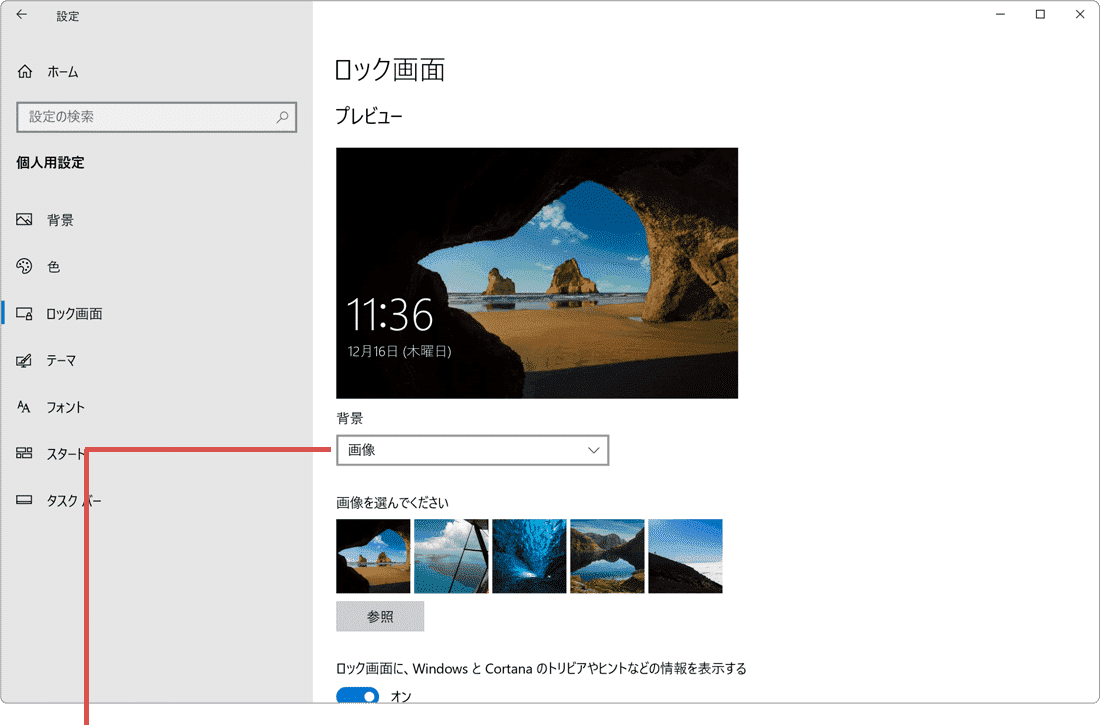Select the 背景 (Background) sidebar icon
The width and height of the screenshot is (1100, 725).
pyautogui.click(x=24, y=220)
